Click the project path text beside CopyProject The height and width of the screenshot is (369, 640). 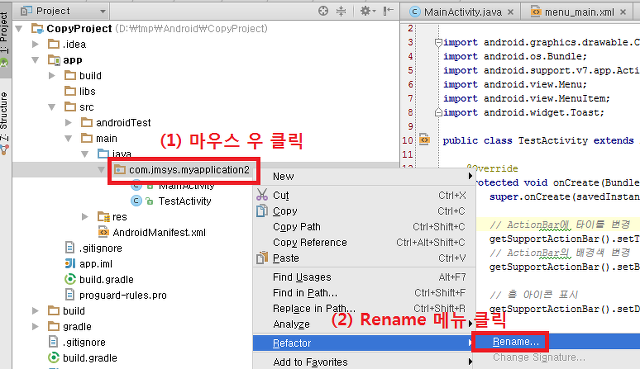(191, 29)
